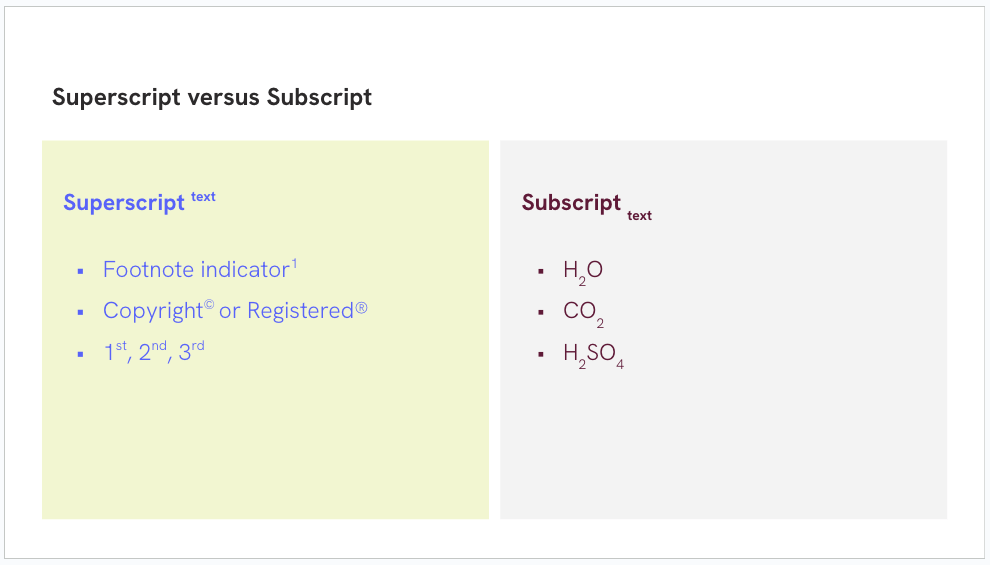Click the subscript 'text' beside Subscript heading
Viewport: 990px width, 565px height.
[639, 216]
